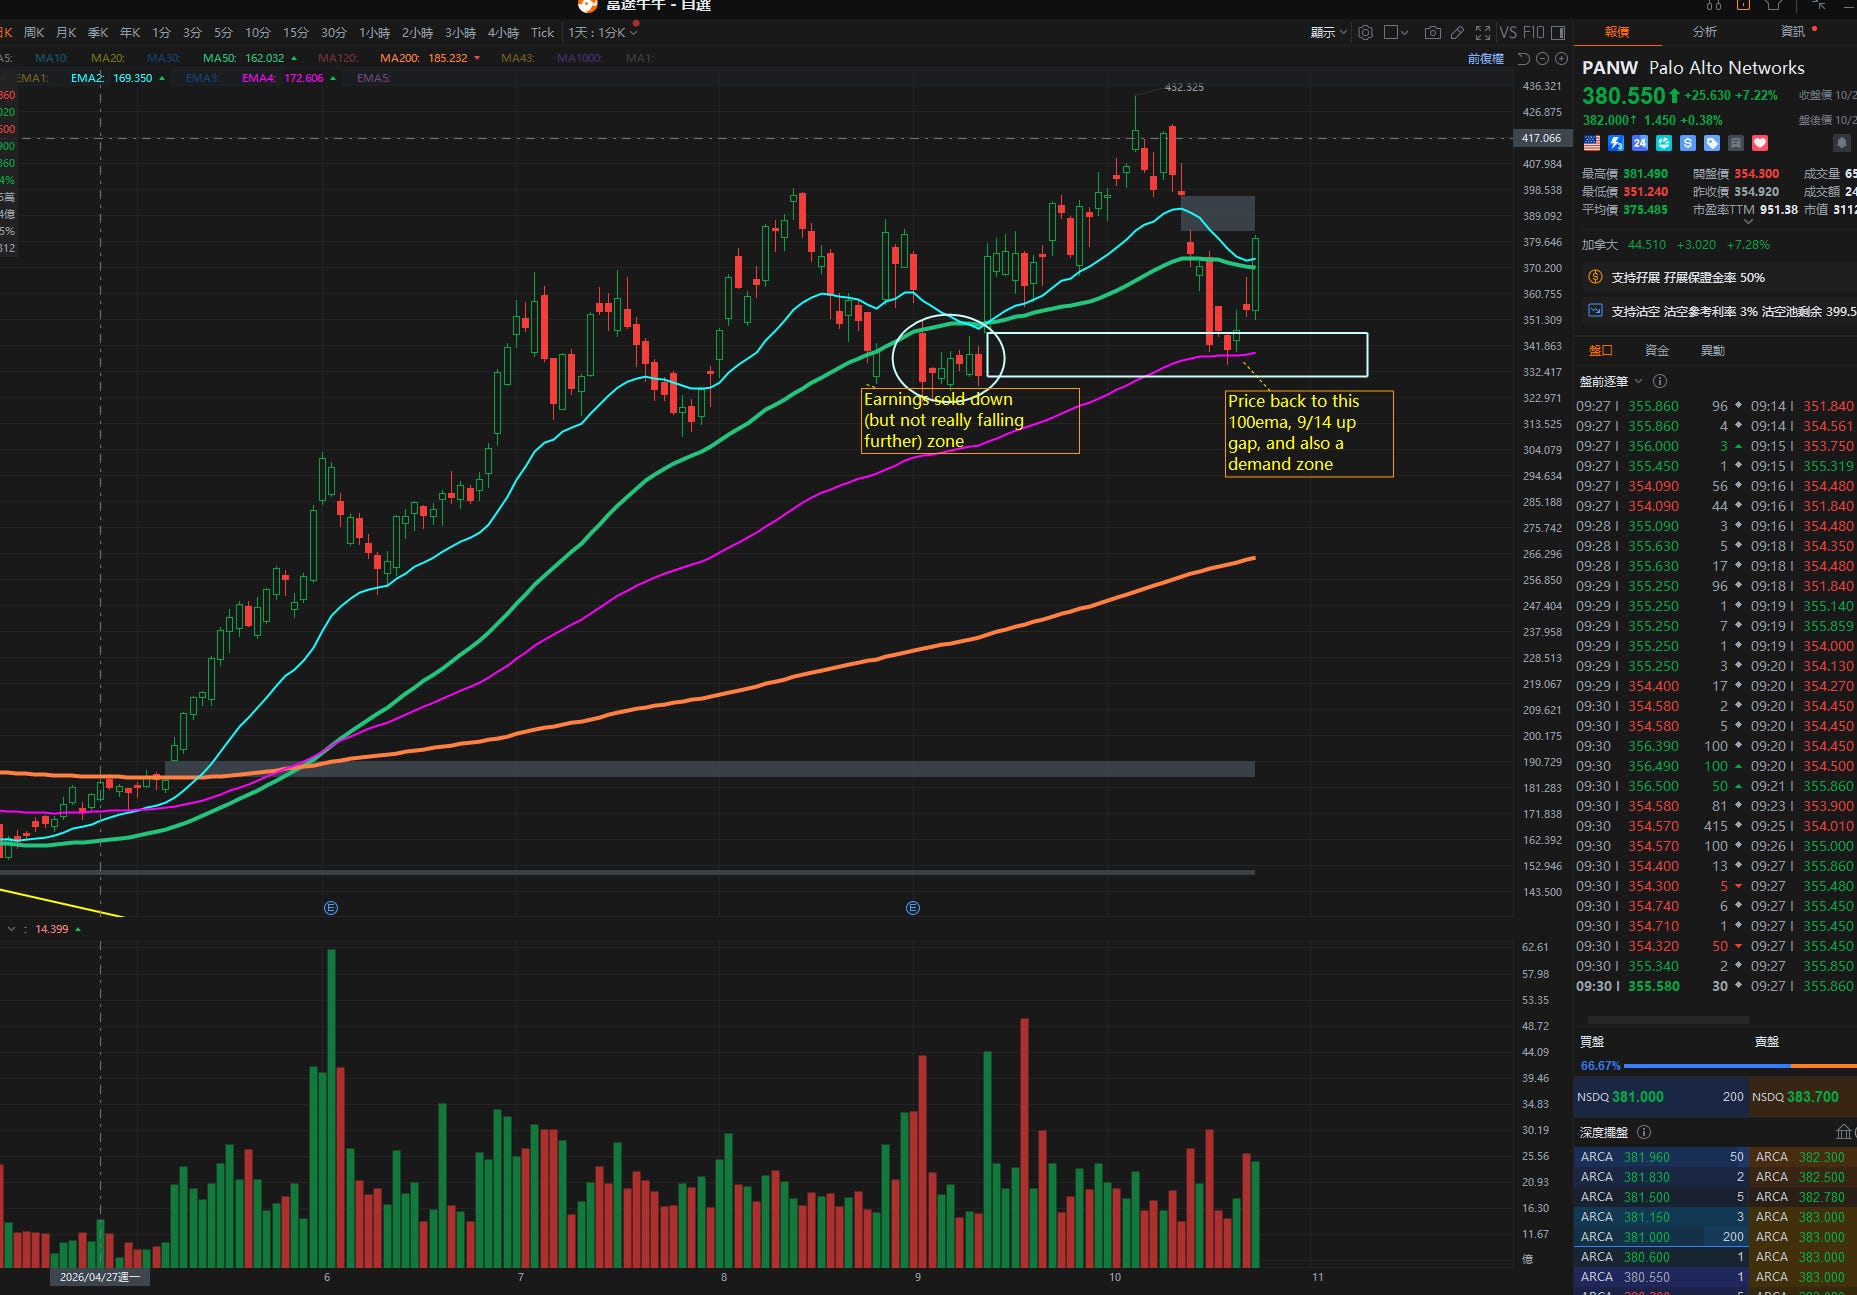Open info icon beside 深度擺盤
Viewport: 1857px width, 1295px height.
coord(1644,1132)
